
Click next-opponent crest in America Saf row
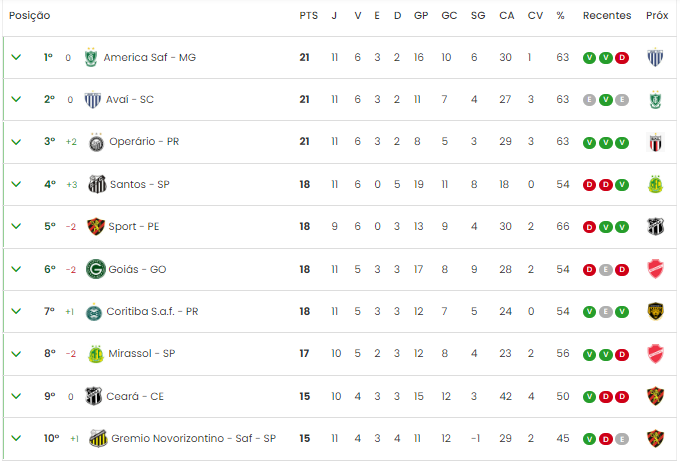click(x=656, y=57)
